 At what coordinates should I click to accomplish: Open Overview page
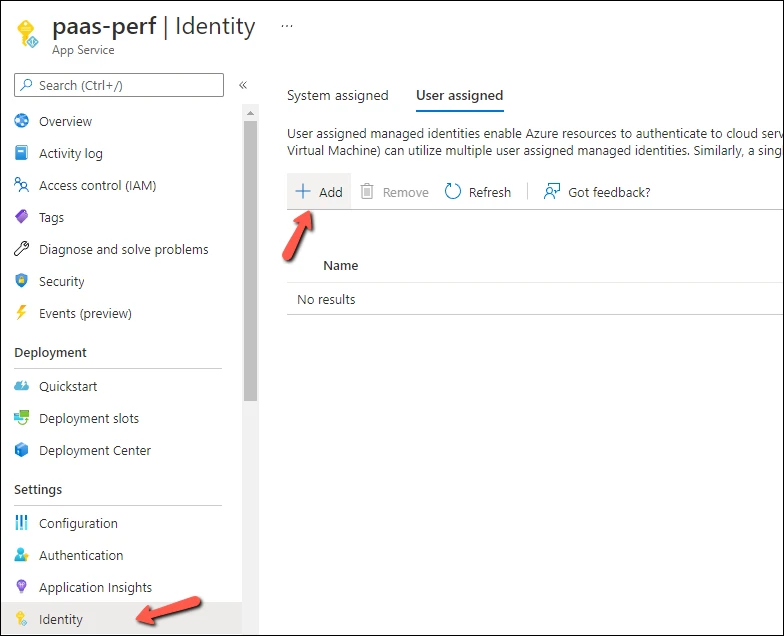tap(66, 122)
